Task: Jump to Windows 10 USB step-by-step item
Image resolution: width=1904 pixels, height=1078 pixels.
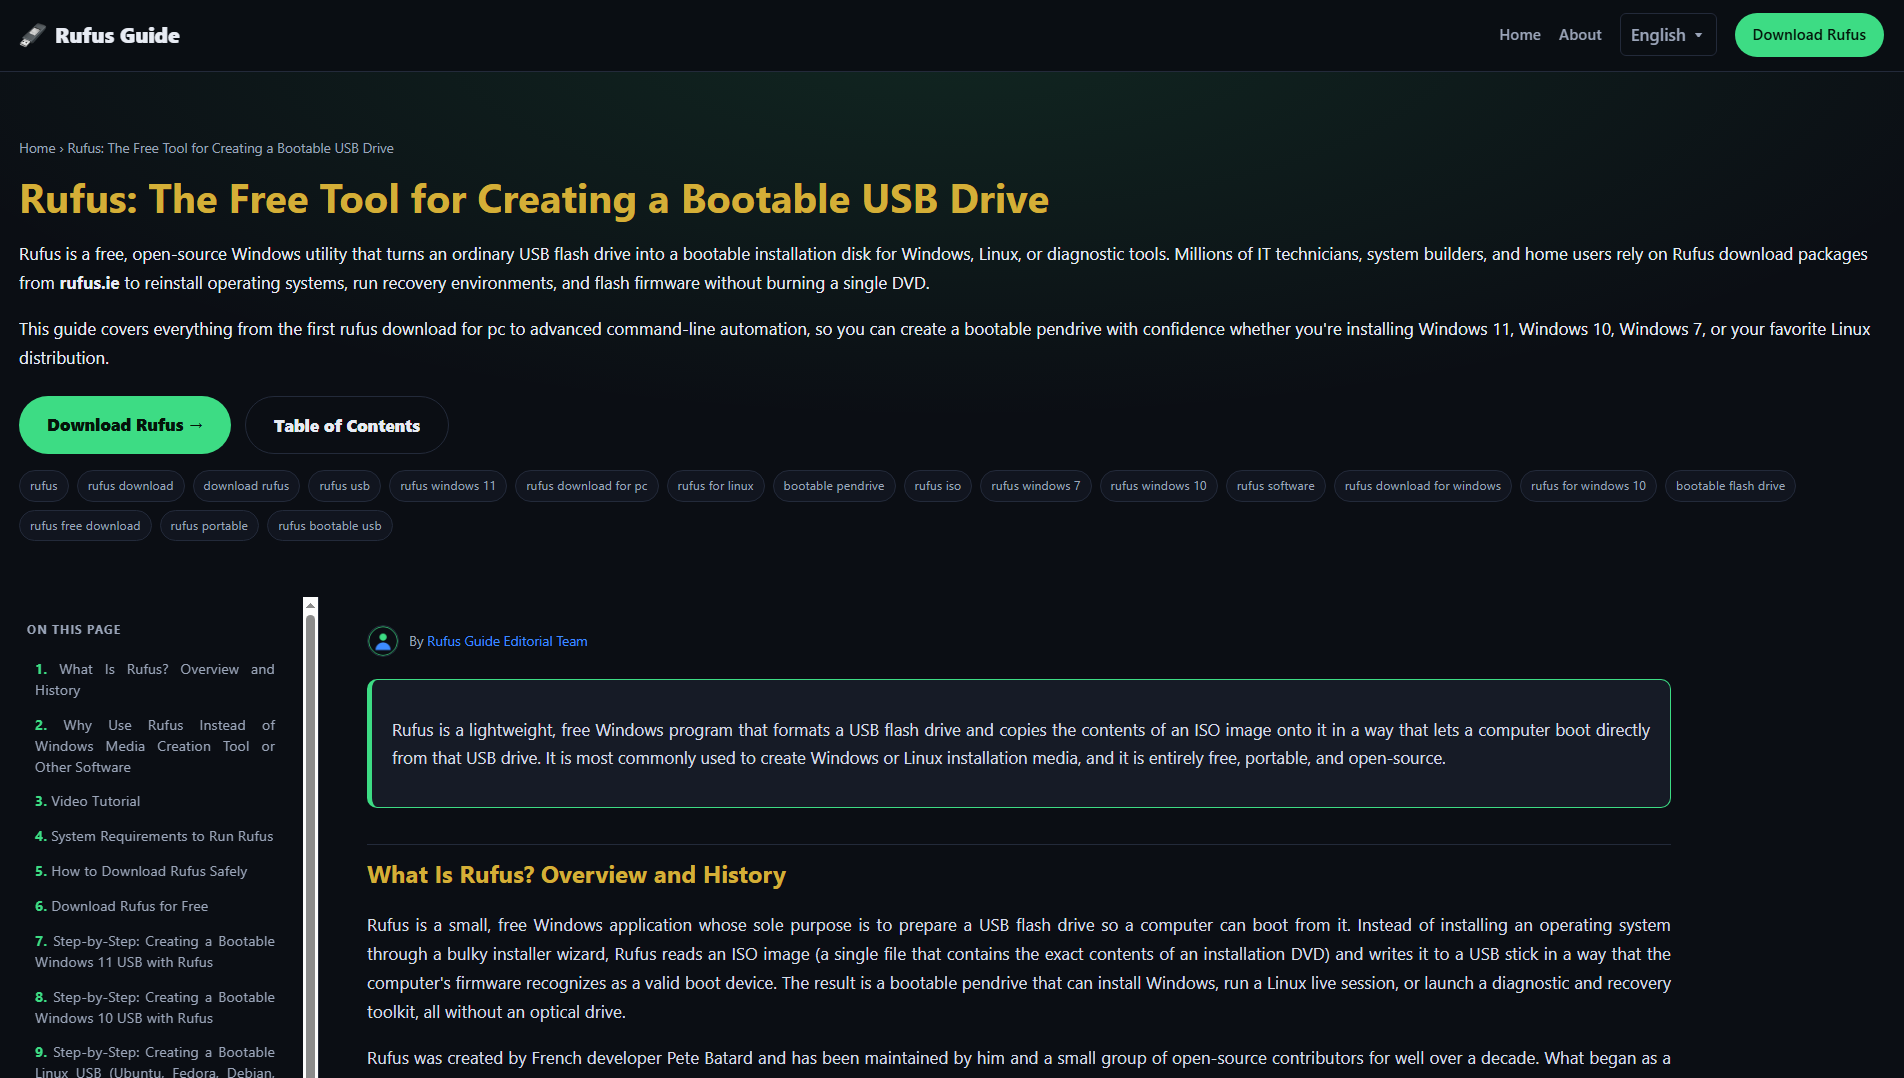Action: (155, 1008)
